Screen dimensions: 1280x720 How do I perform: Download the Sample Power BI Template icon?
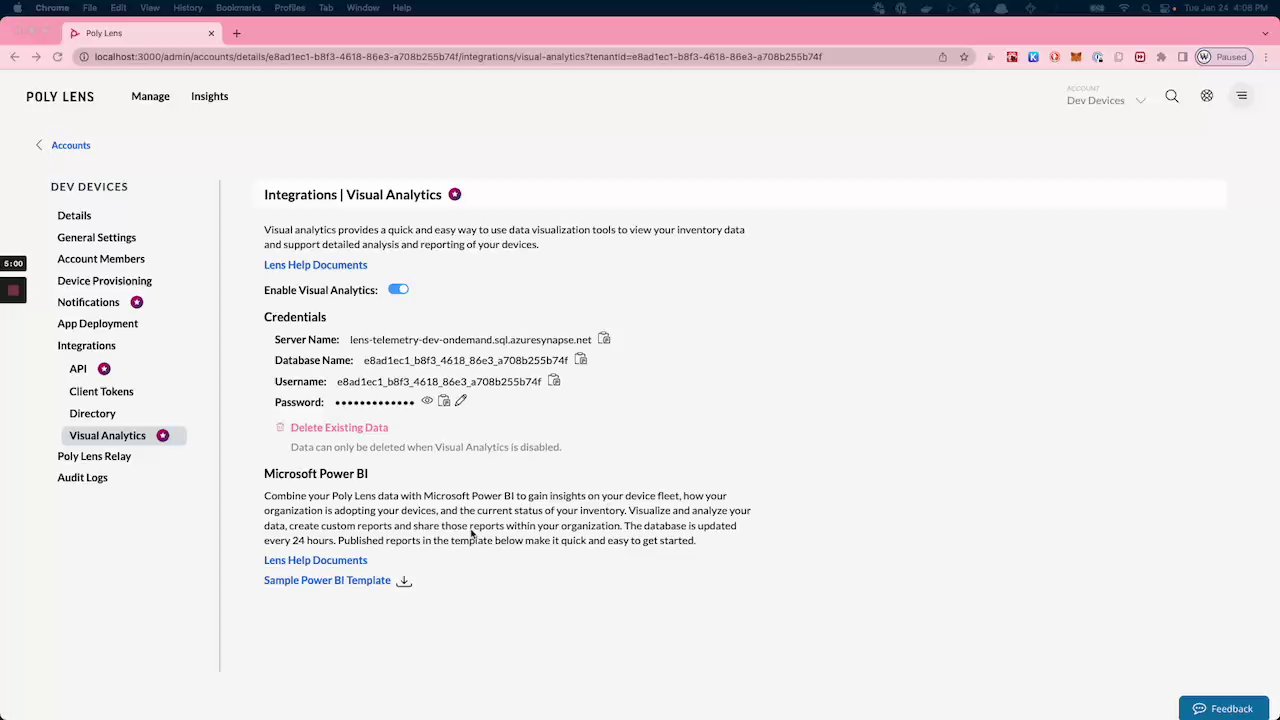tap(404, 581)
